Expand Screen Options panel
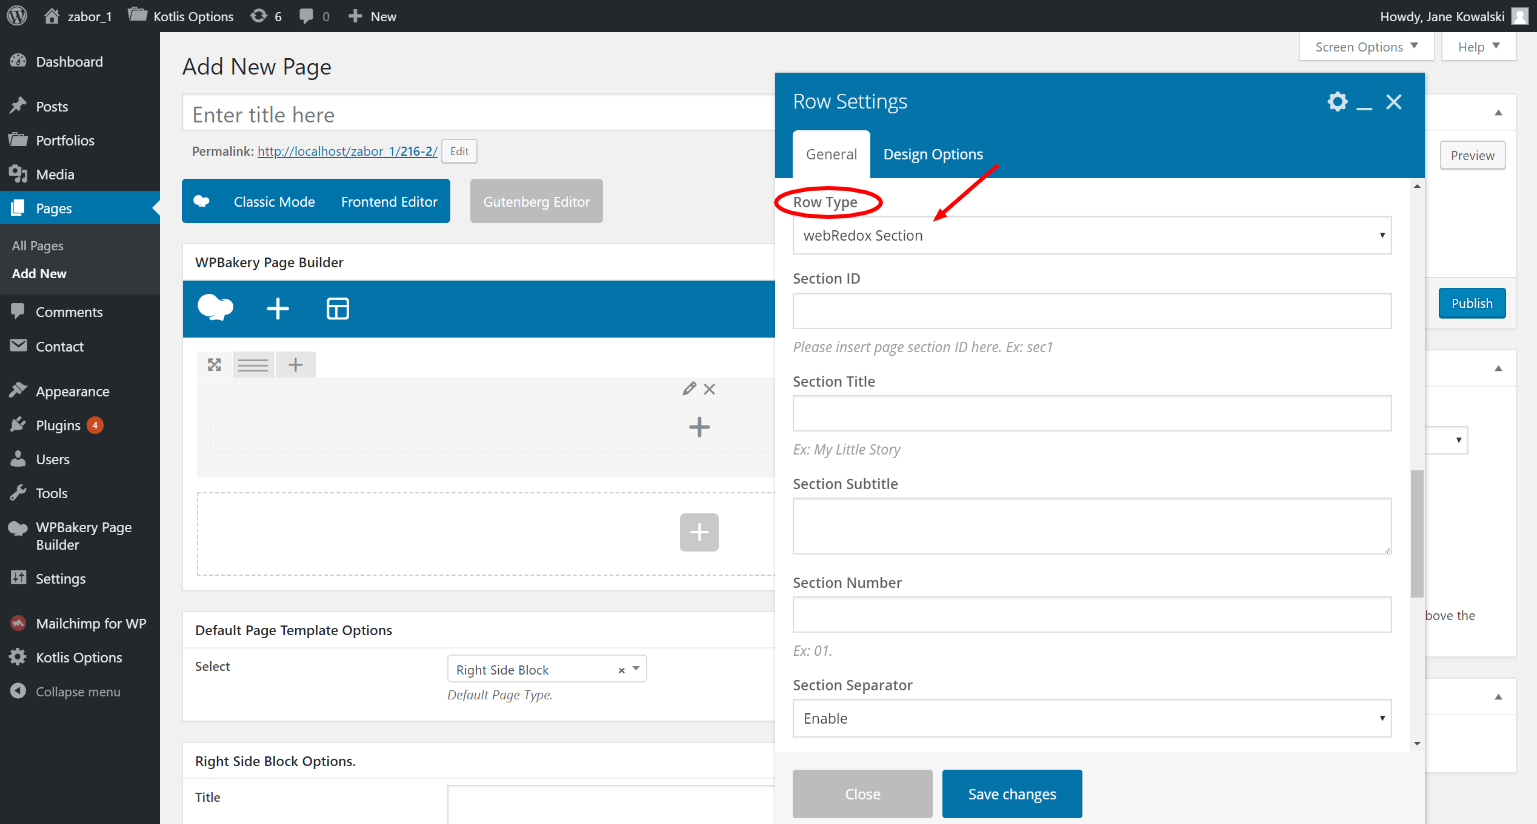1537x824 pixels. 1366,47
